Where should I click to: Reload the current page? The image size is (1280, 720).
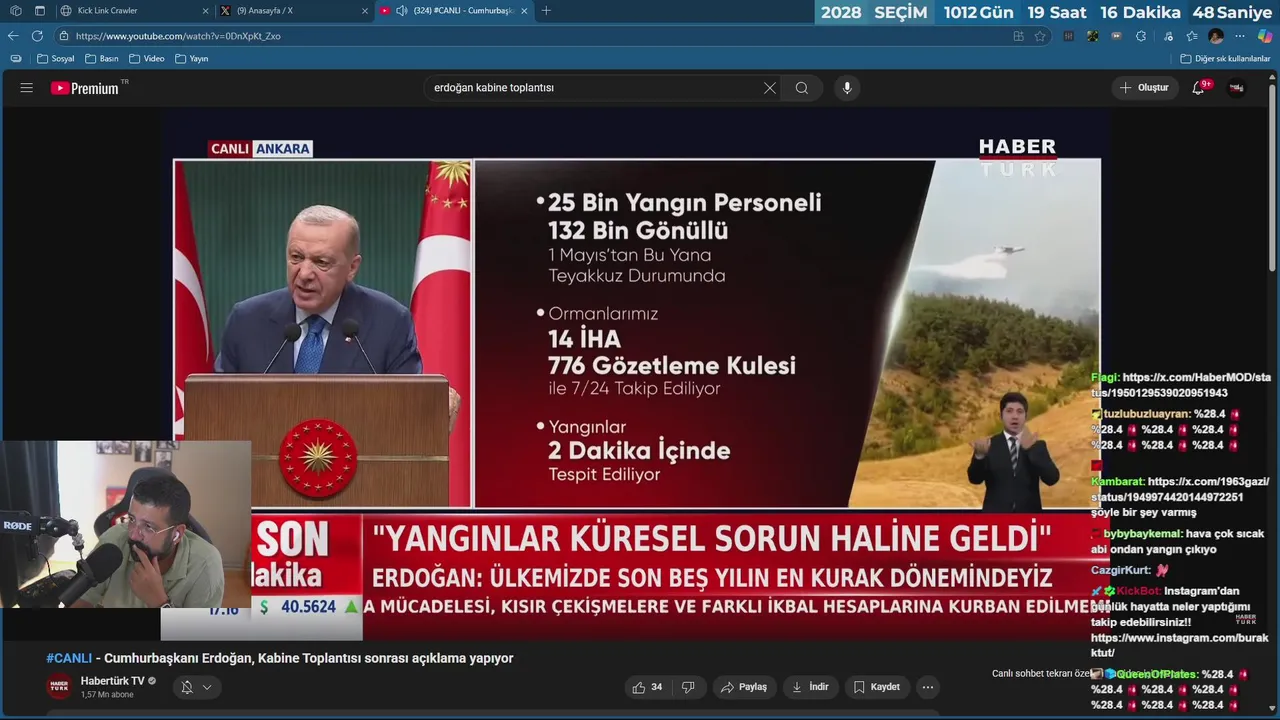pyautogui.click(x=37, y=36)
